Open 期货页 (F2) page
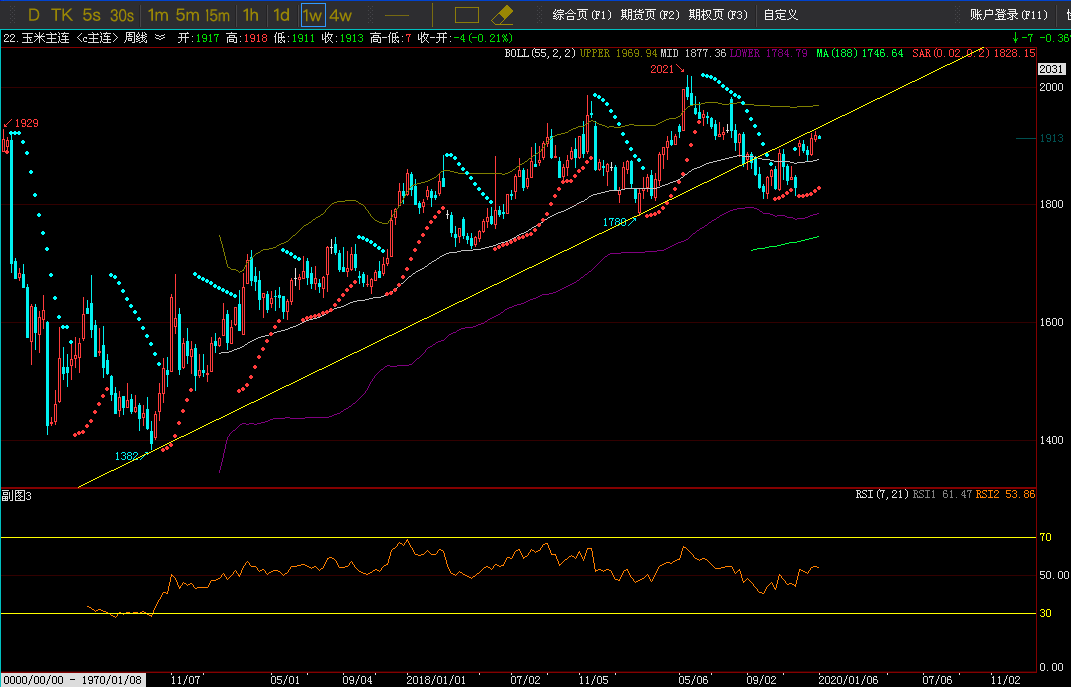Viewport: 1071px width, 687px height. click(x=650, y=14)
